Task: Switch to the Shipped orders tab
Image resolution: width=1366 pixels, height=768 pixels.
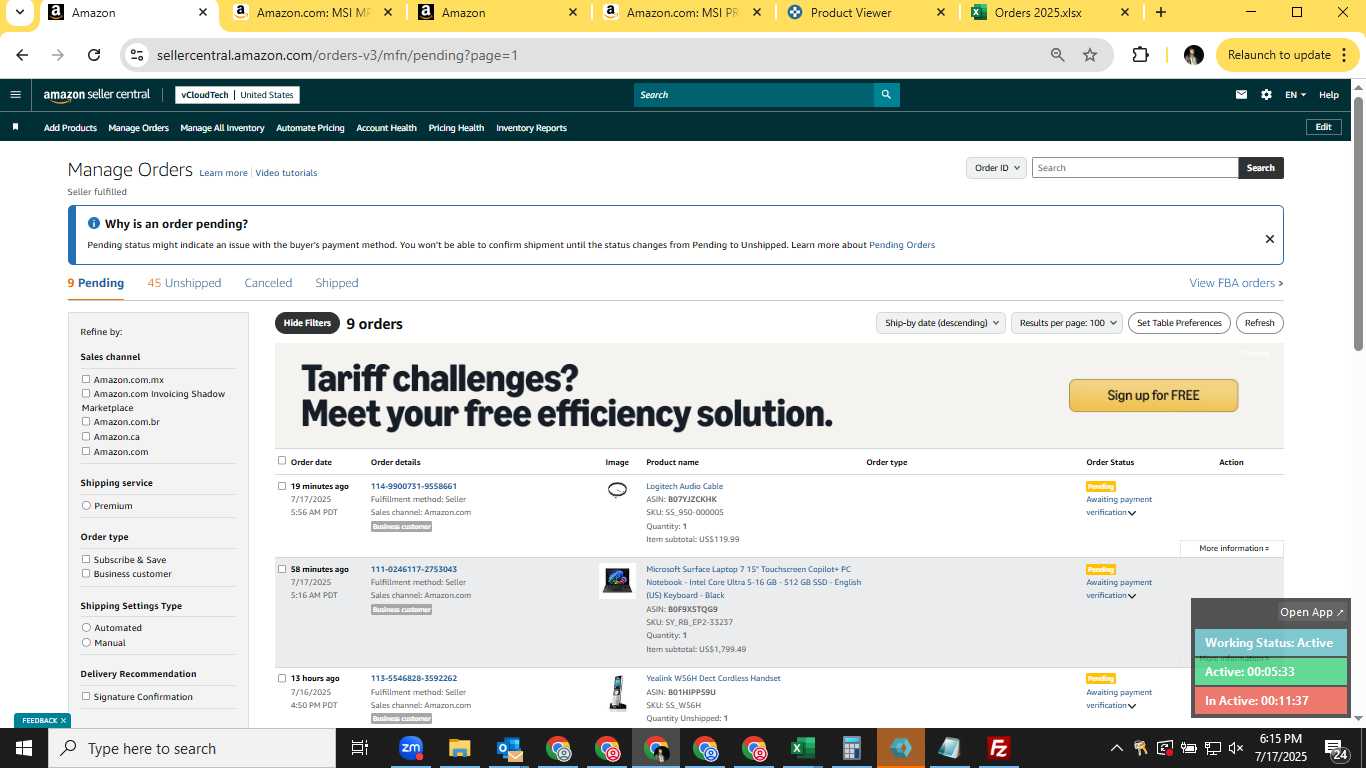Action: (336, 283)
